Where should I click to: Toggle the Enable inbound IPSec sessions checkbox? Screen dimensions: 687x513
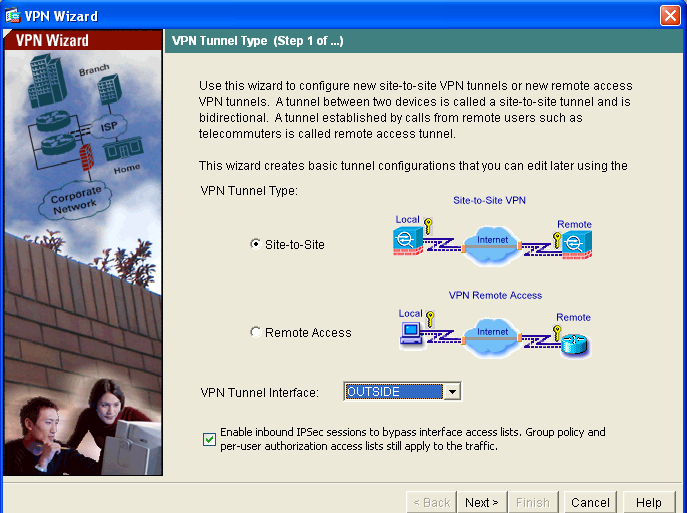(x=209, y=439)
